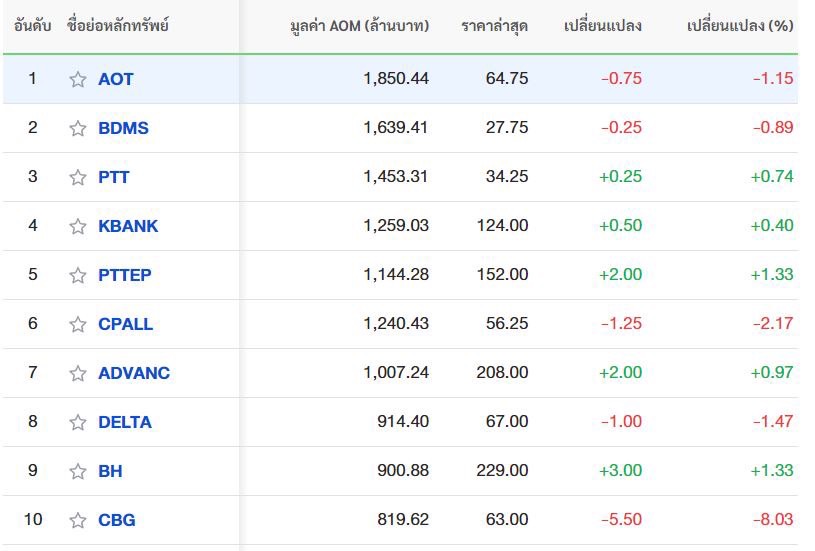This screenshot has height=551, width=815.
Task: Click CBG last price 63.00
Action: click(x=507, y=519)
